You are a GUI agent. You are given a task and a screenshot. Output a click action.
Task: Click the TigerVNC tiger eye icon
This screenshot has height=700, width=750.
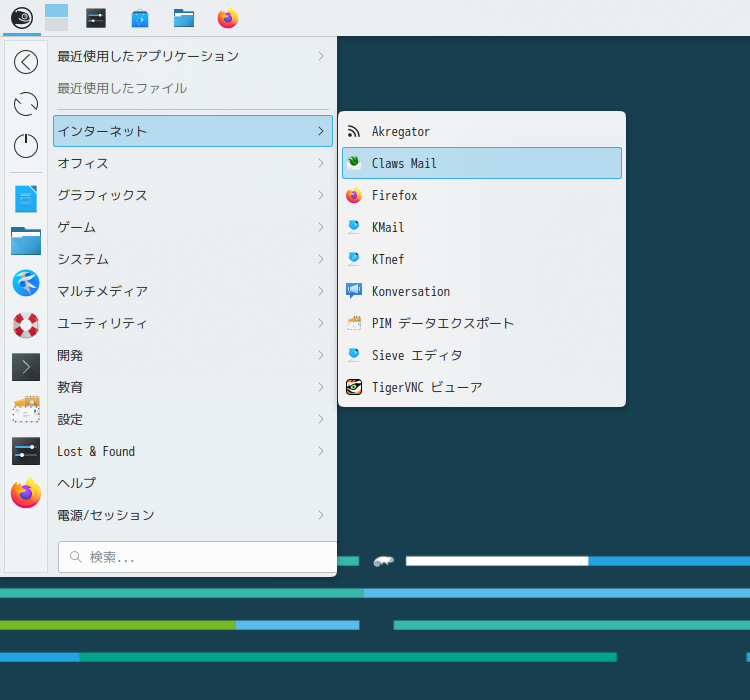click(x=354, y=387)
